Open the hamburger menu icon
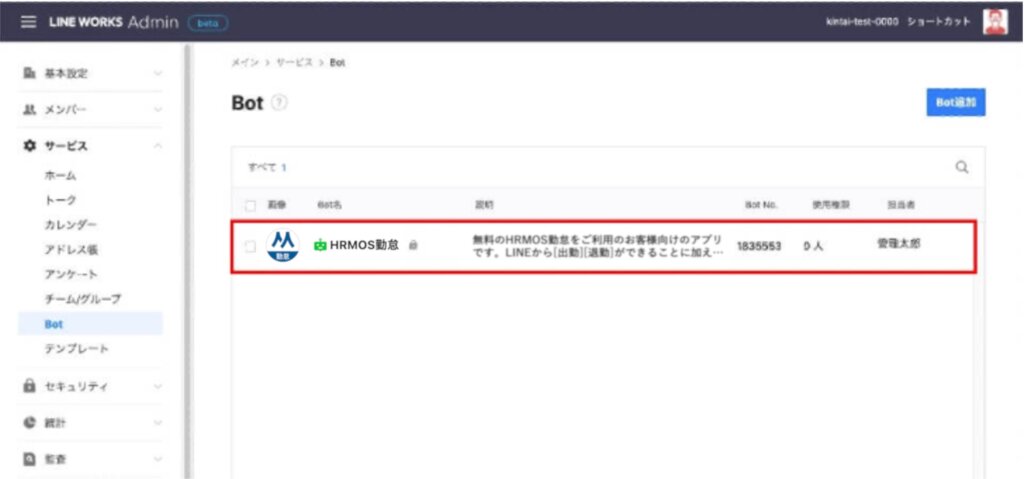This screenshot has height=479, width=1024. [28, 22]
